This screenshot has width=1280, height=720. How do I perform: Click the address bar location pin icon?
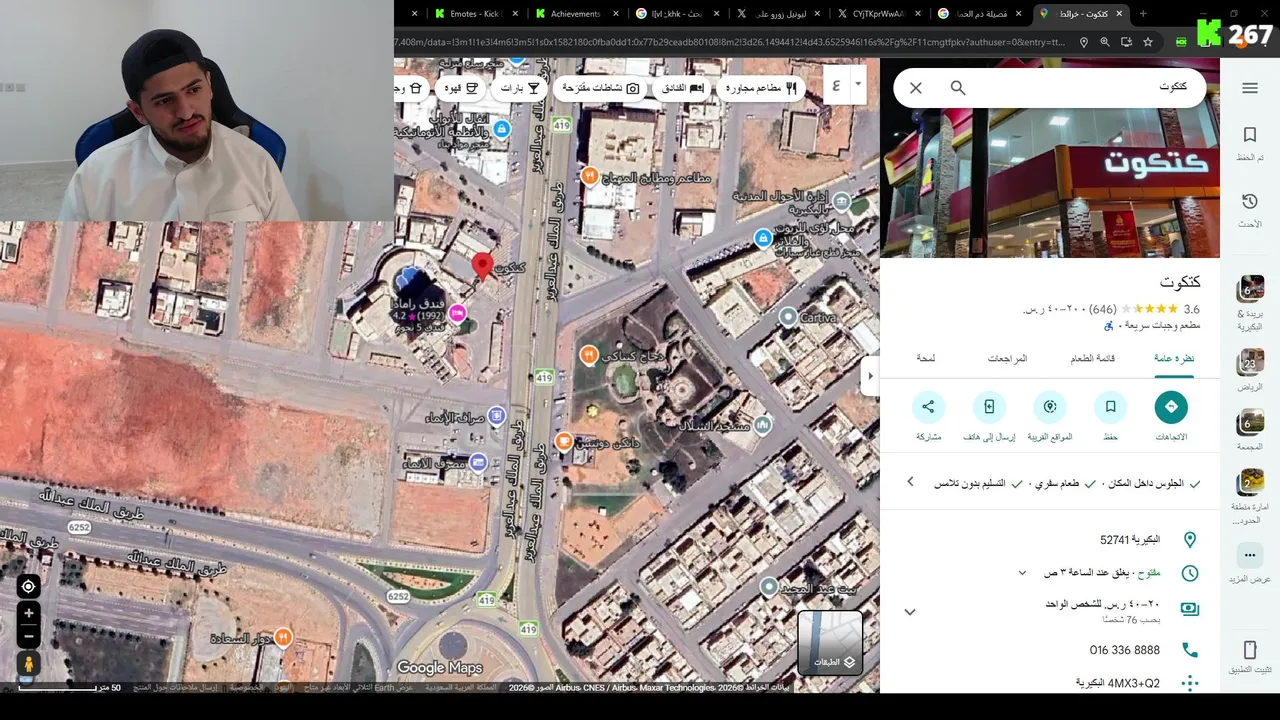(x=1084, y=42)
